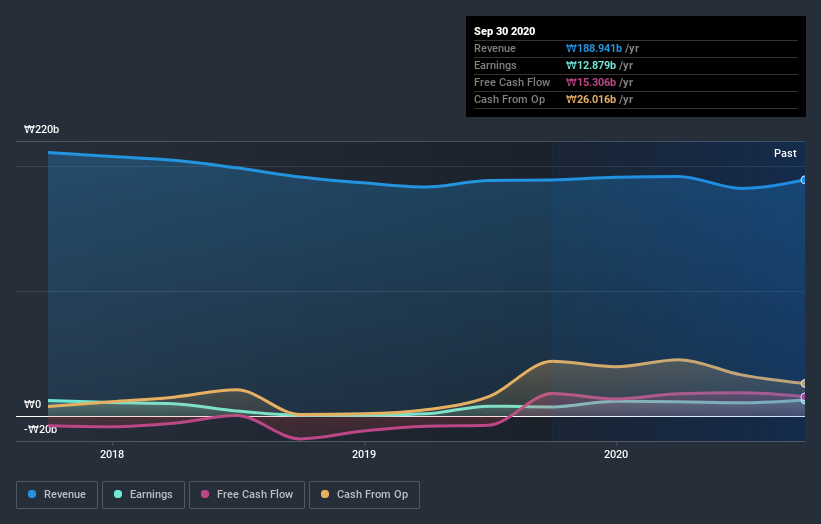Click the -₩20b y-axis label
Image resolution: width=821 pixels, height=524 pixels.
click(40, 430)
